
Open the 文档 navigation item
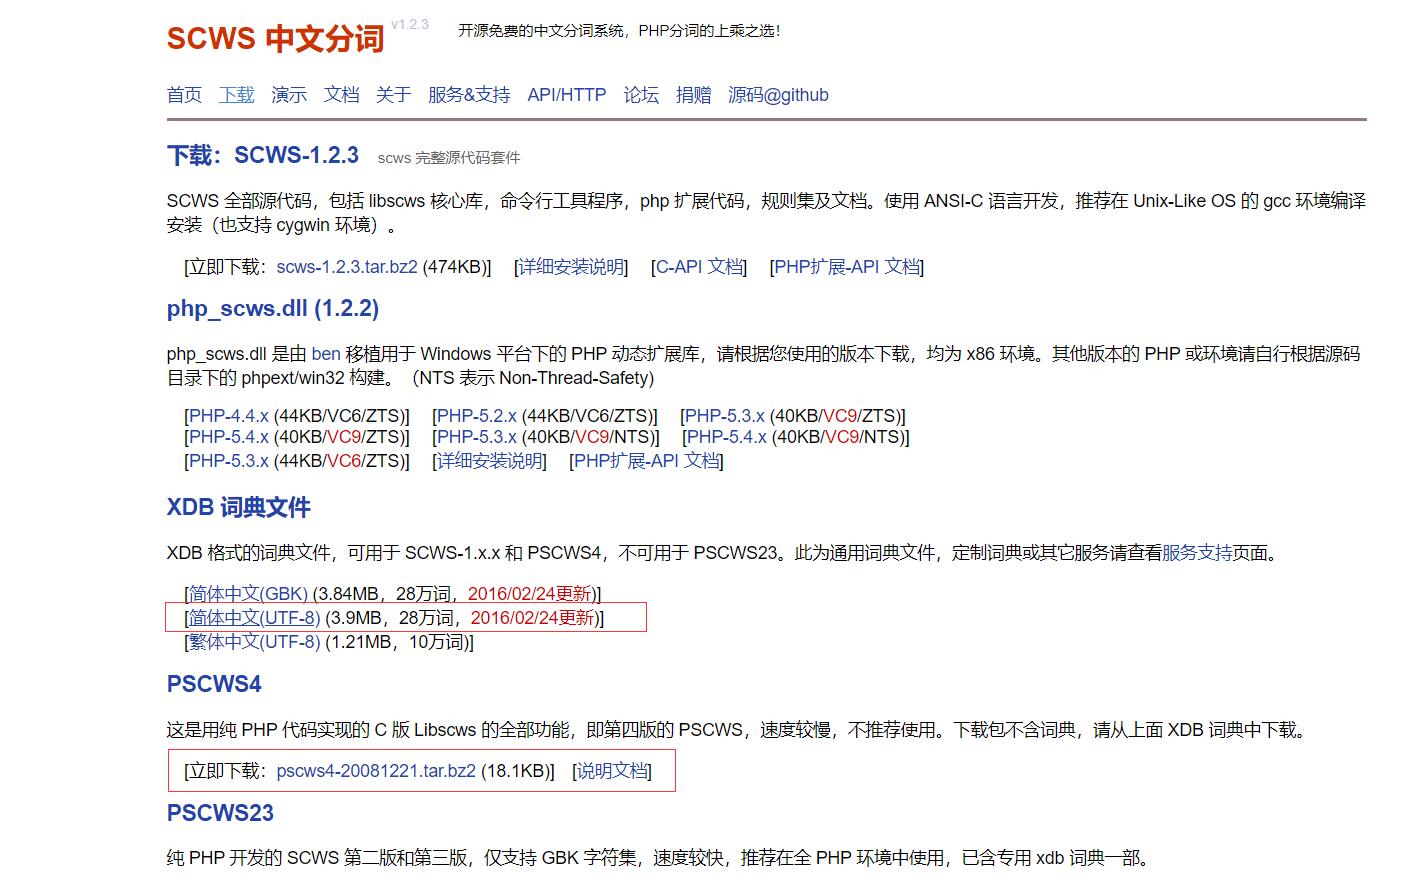click(341, 95)
